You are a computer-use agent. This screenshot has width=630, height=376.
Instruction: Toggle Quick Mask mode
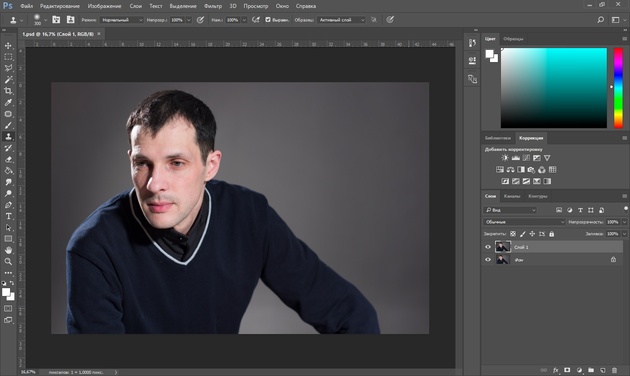coord(8,309)
